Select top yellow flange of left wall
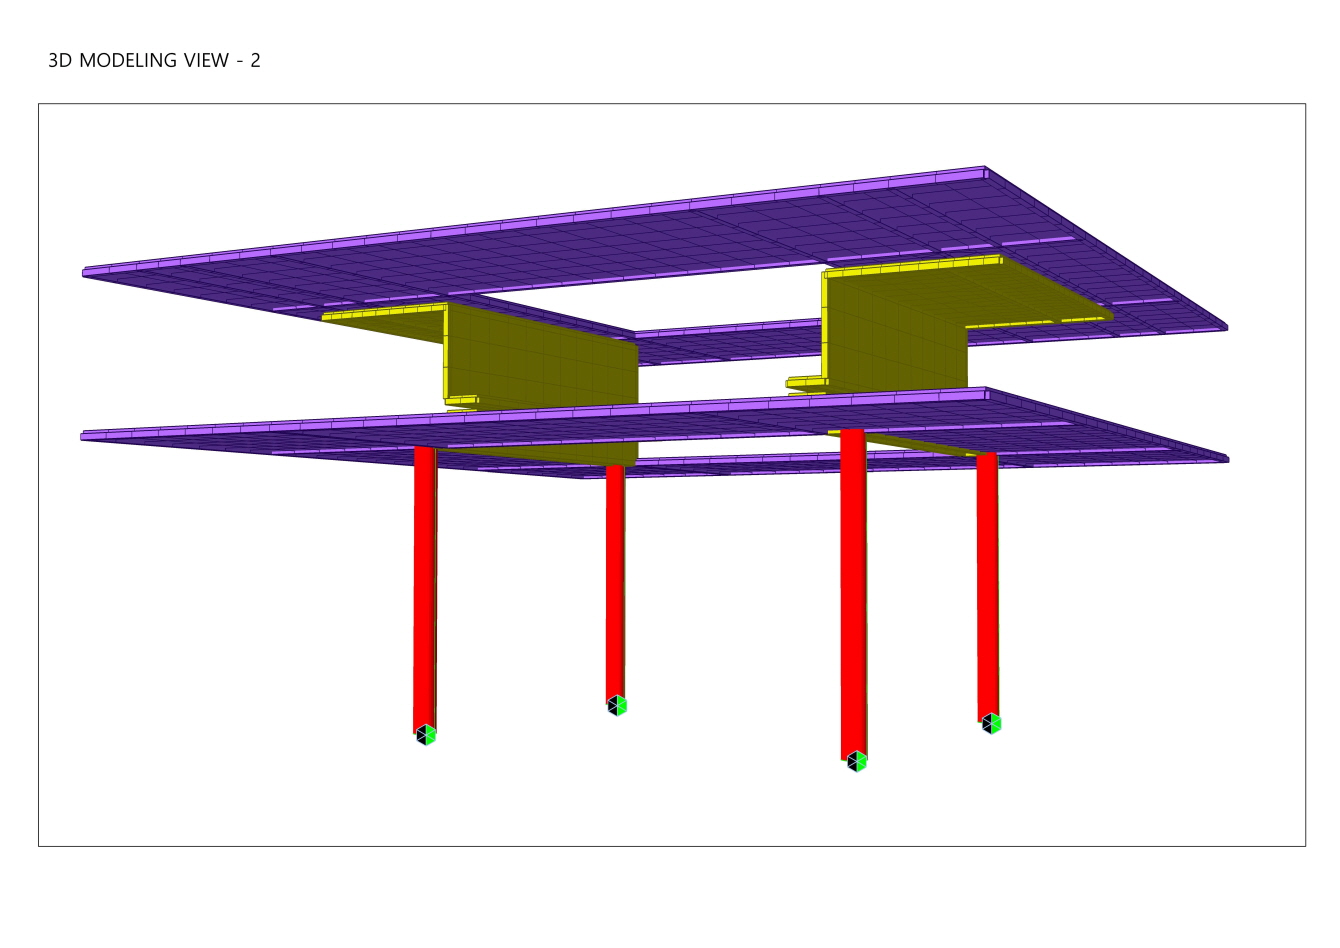The image size is (1340, 948). (383, 313)
